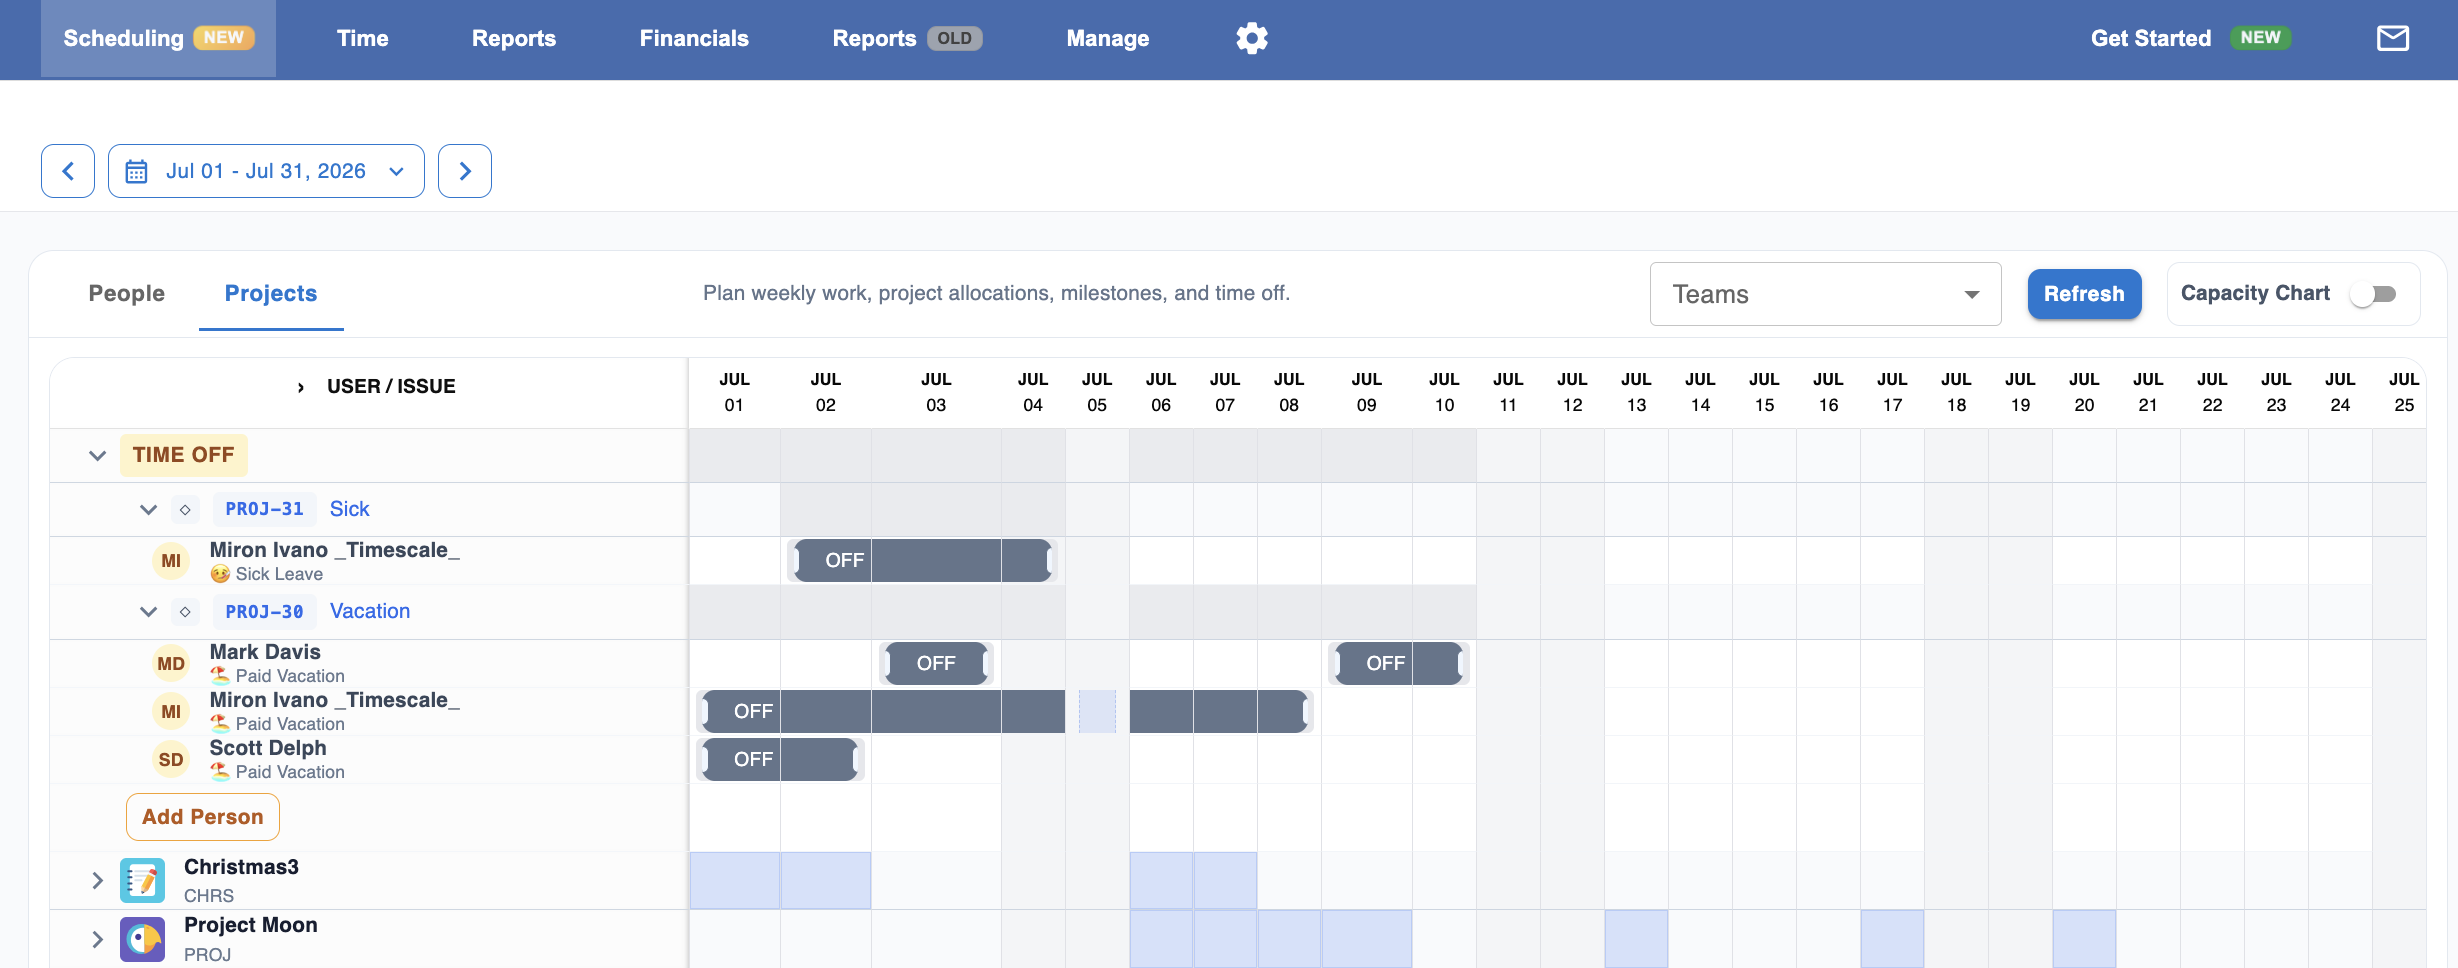2458x968 pixels.
Task: Click the diamond icon beside PROJ-30
Action: tap(185, 611)
